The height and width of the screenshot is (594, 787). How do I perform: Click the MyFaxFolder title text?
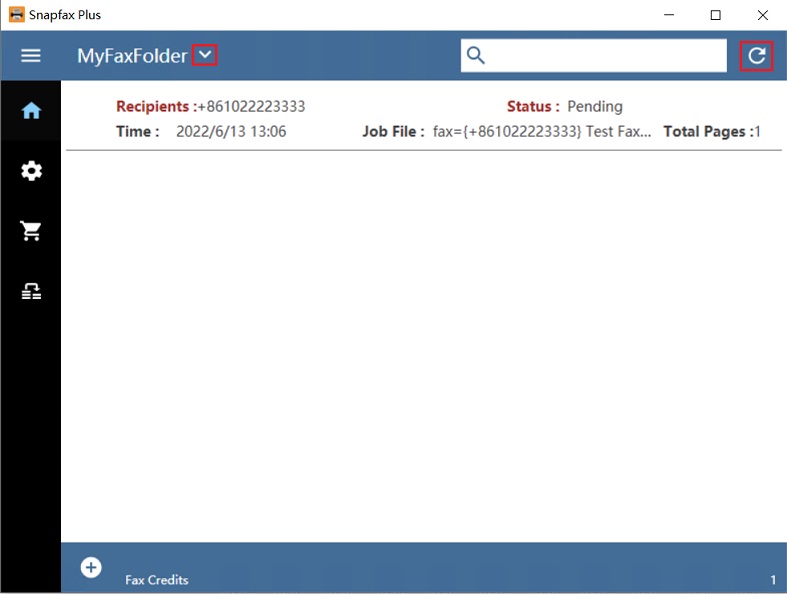click(132, 56)
